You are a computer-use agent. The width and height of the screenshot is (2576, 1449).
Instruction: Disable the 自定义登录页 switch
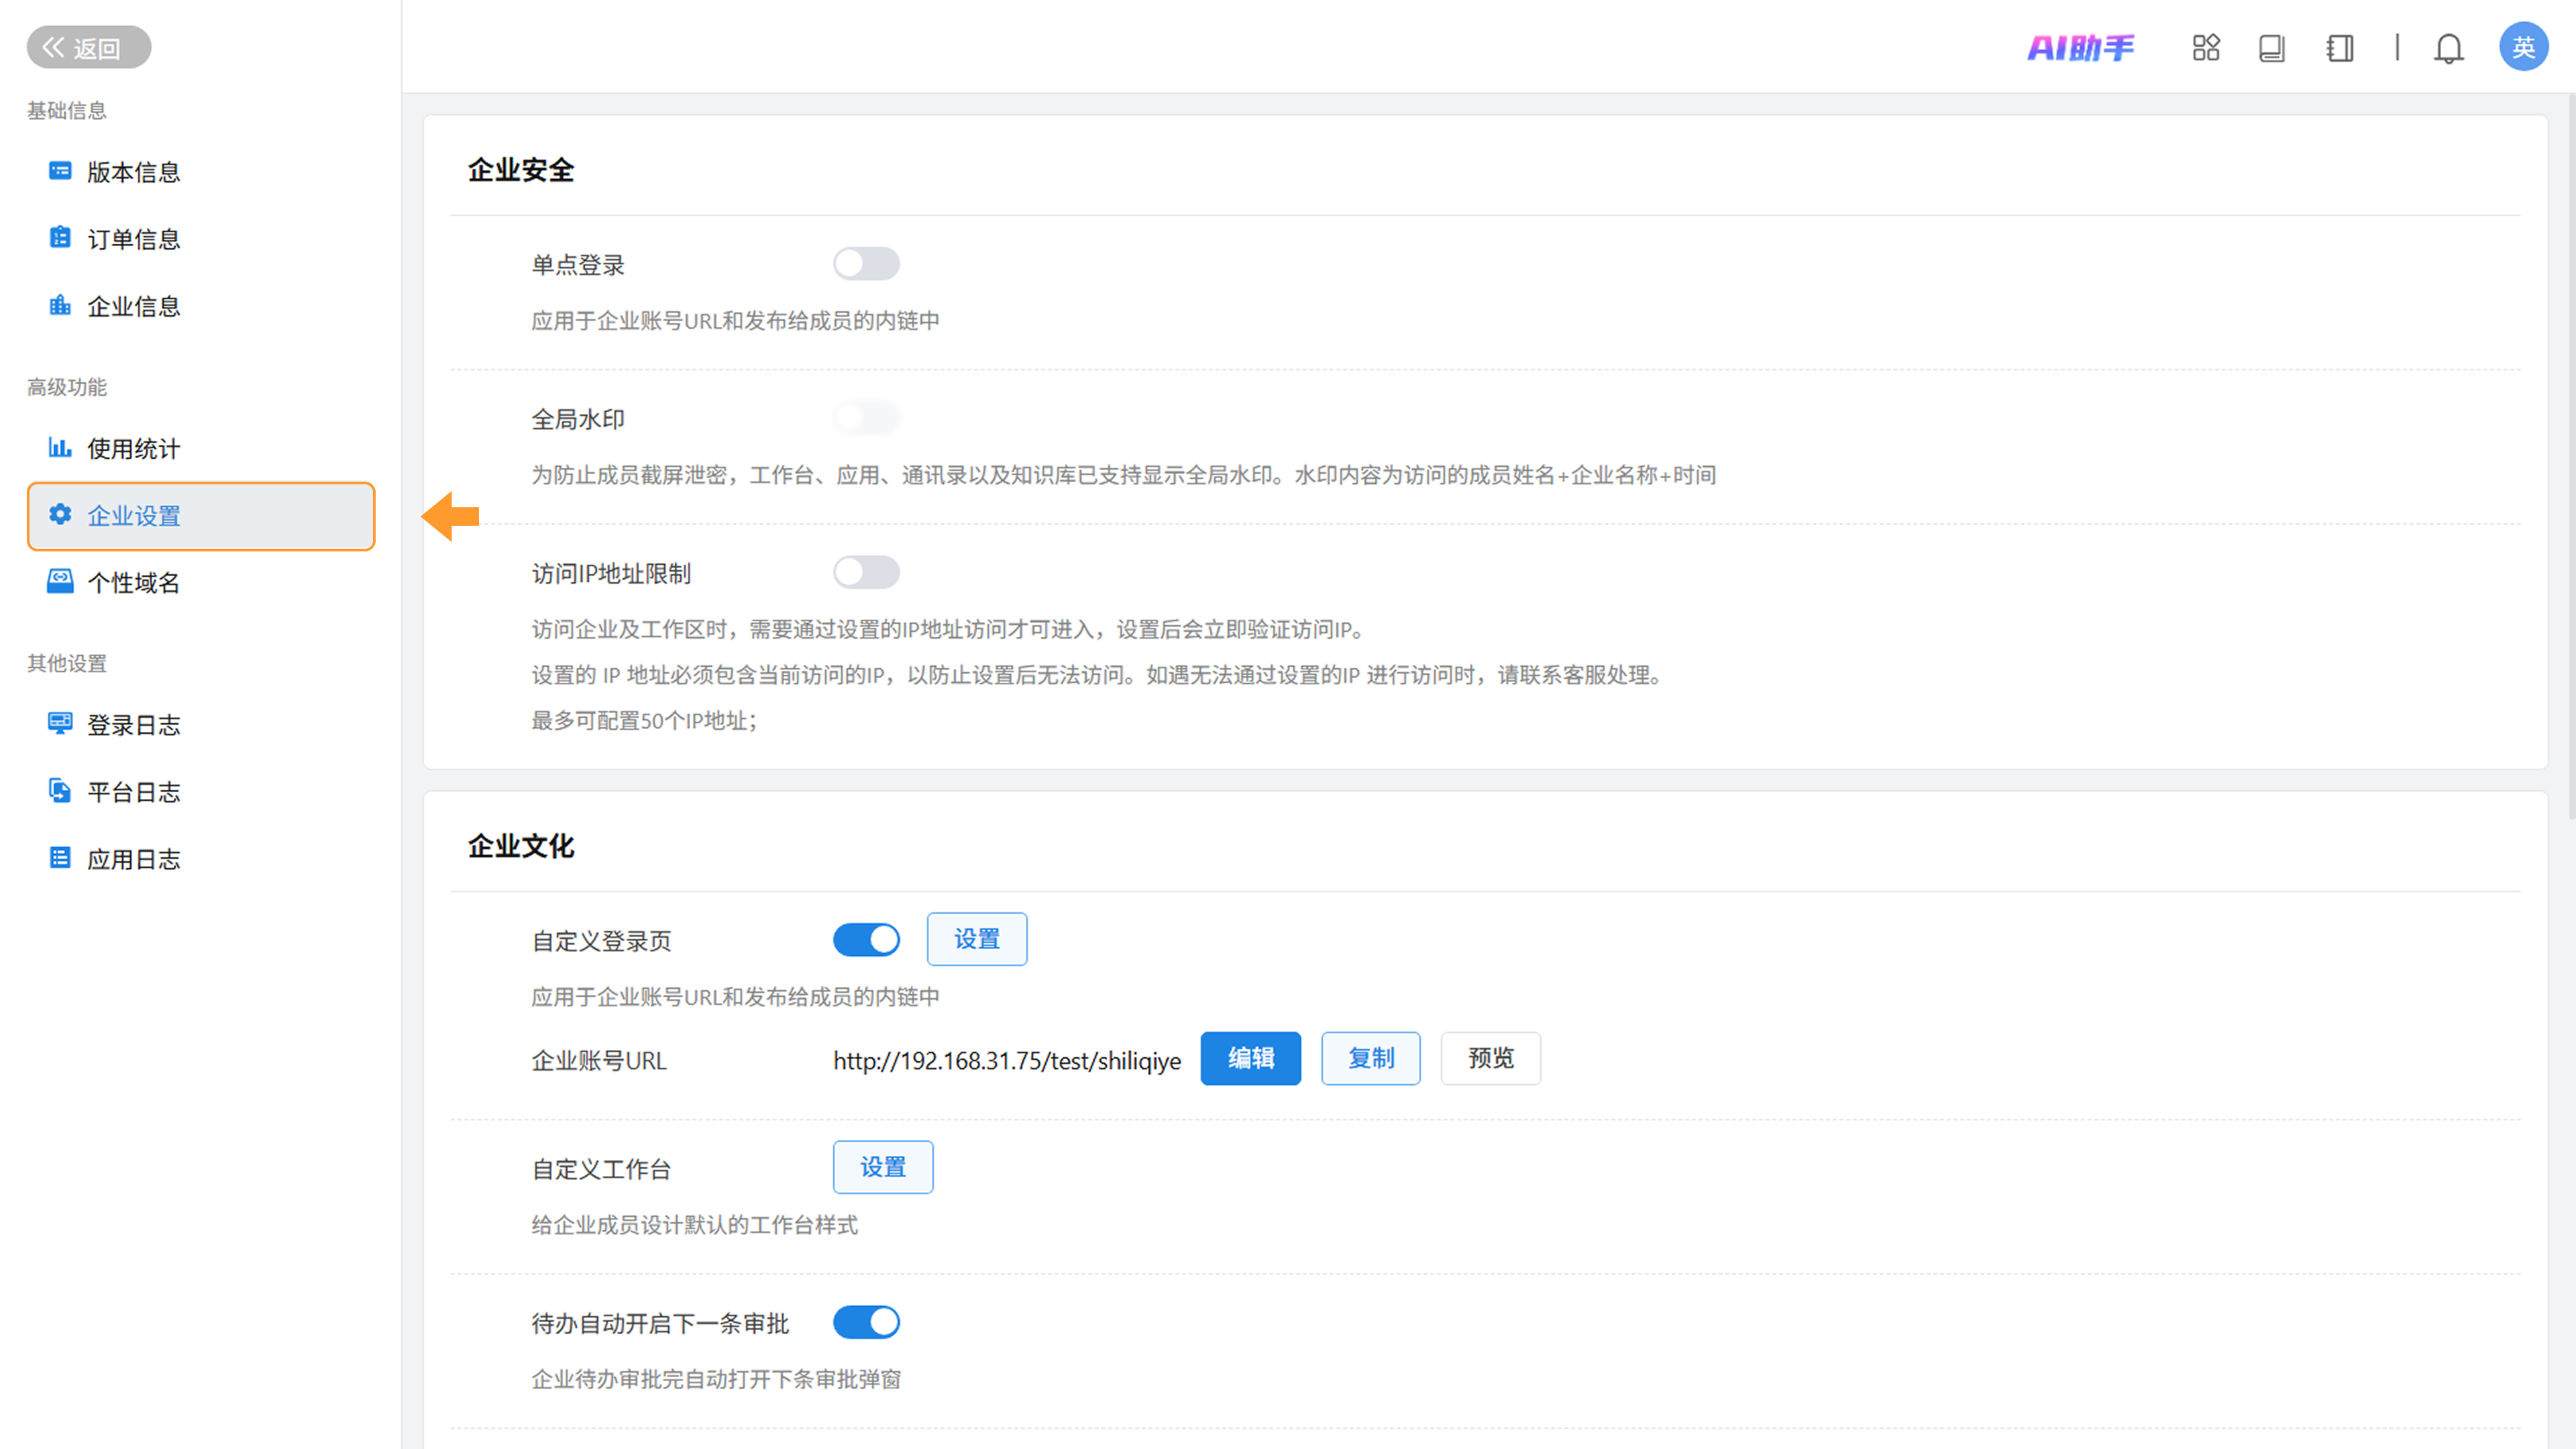pos(866,939)
